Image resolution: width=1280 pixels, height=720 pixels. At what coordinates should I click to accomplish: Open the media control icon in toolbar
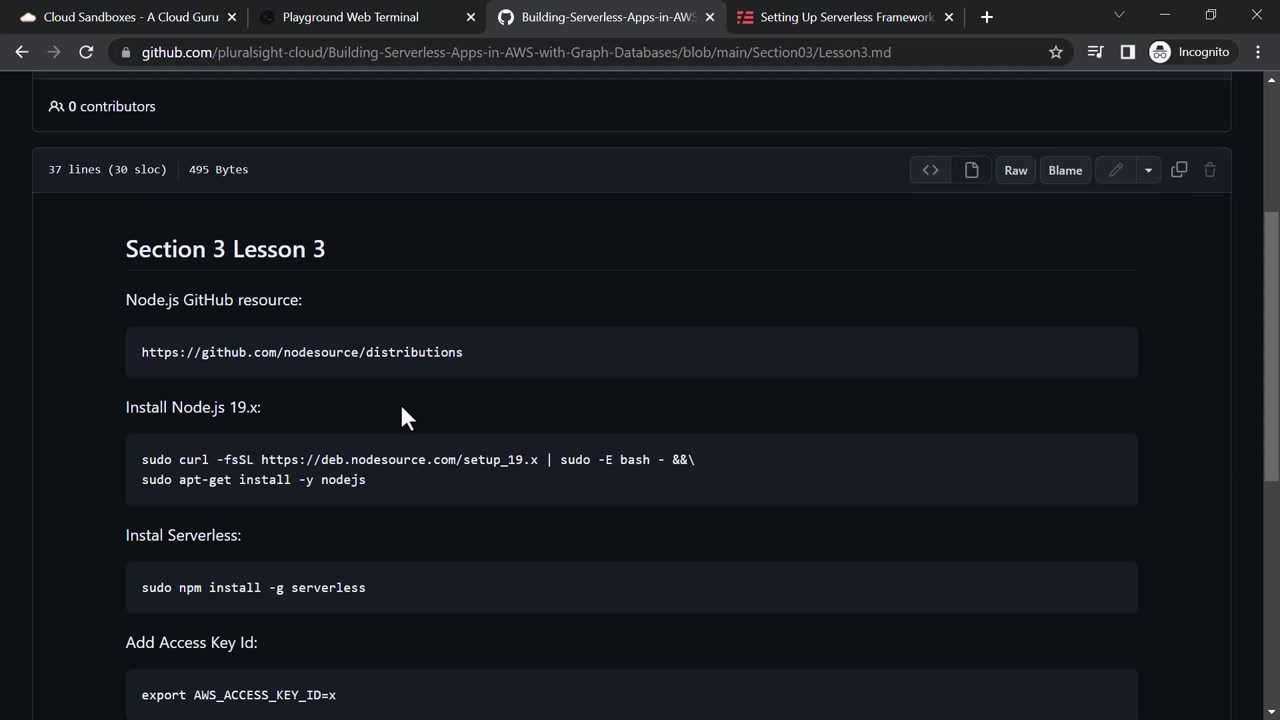click(1096, 52)
